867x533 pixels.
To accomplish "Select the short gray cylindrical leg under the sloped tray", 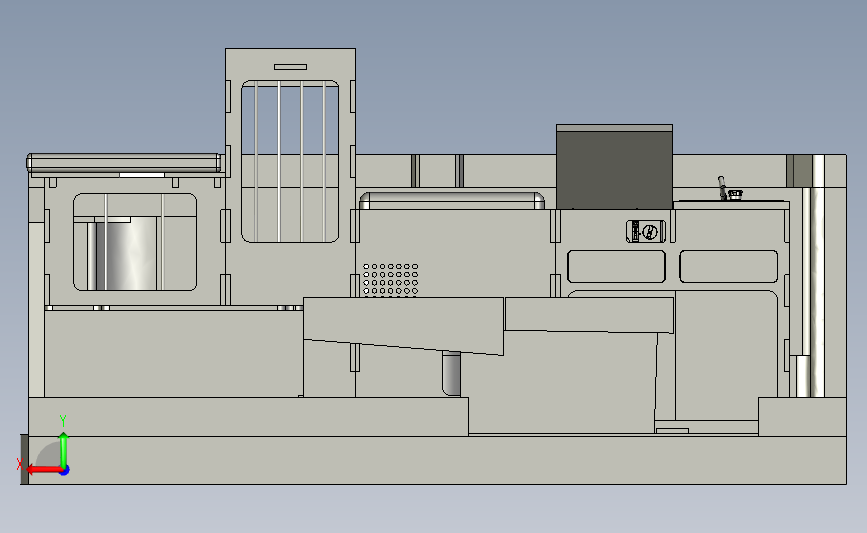I will [452, 374].
